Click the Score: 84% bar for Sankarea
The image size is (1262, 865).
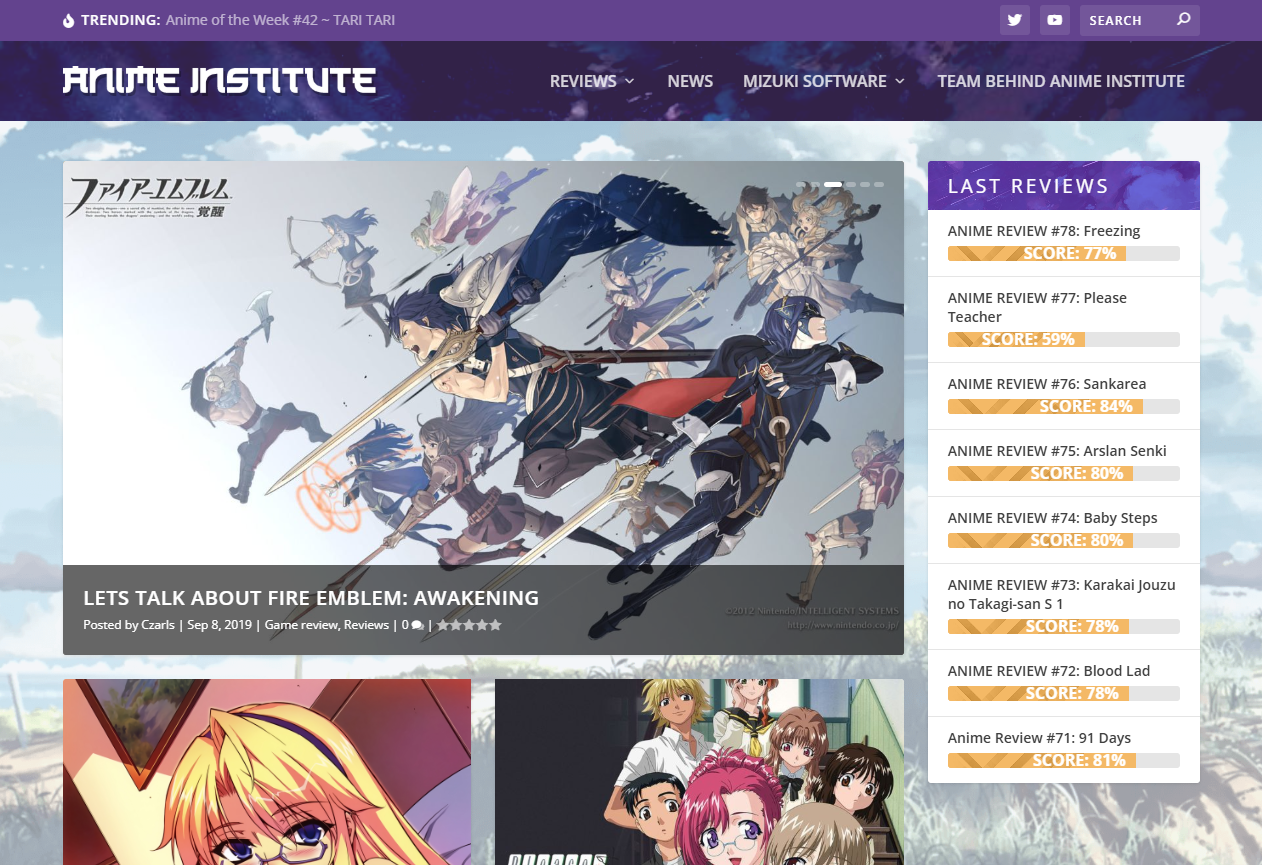pyautogui.click(x=1064, y=407)
